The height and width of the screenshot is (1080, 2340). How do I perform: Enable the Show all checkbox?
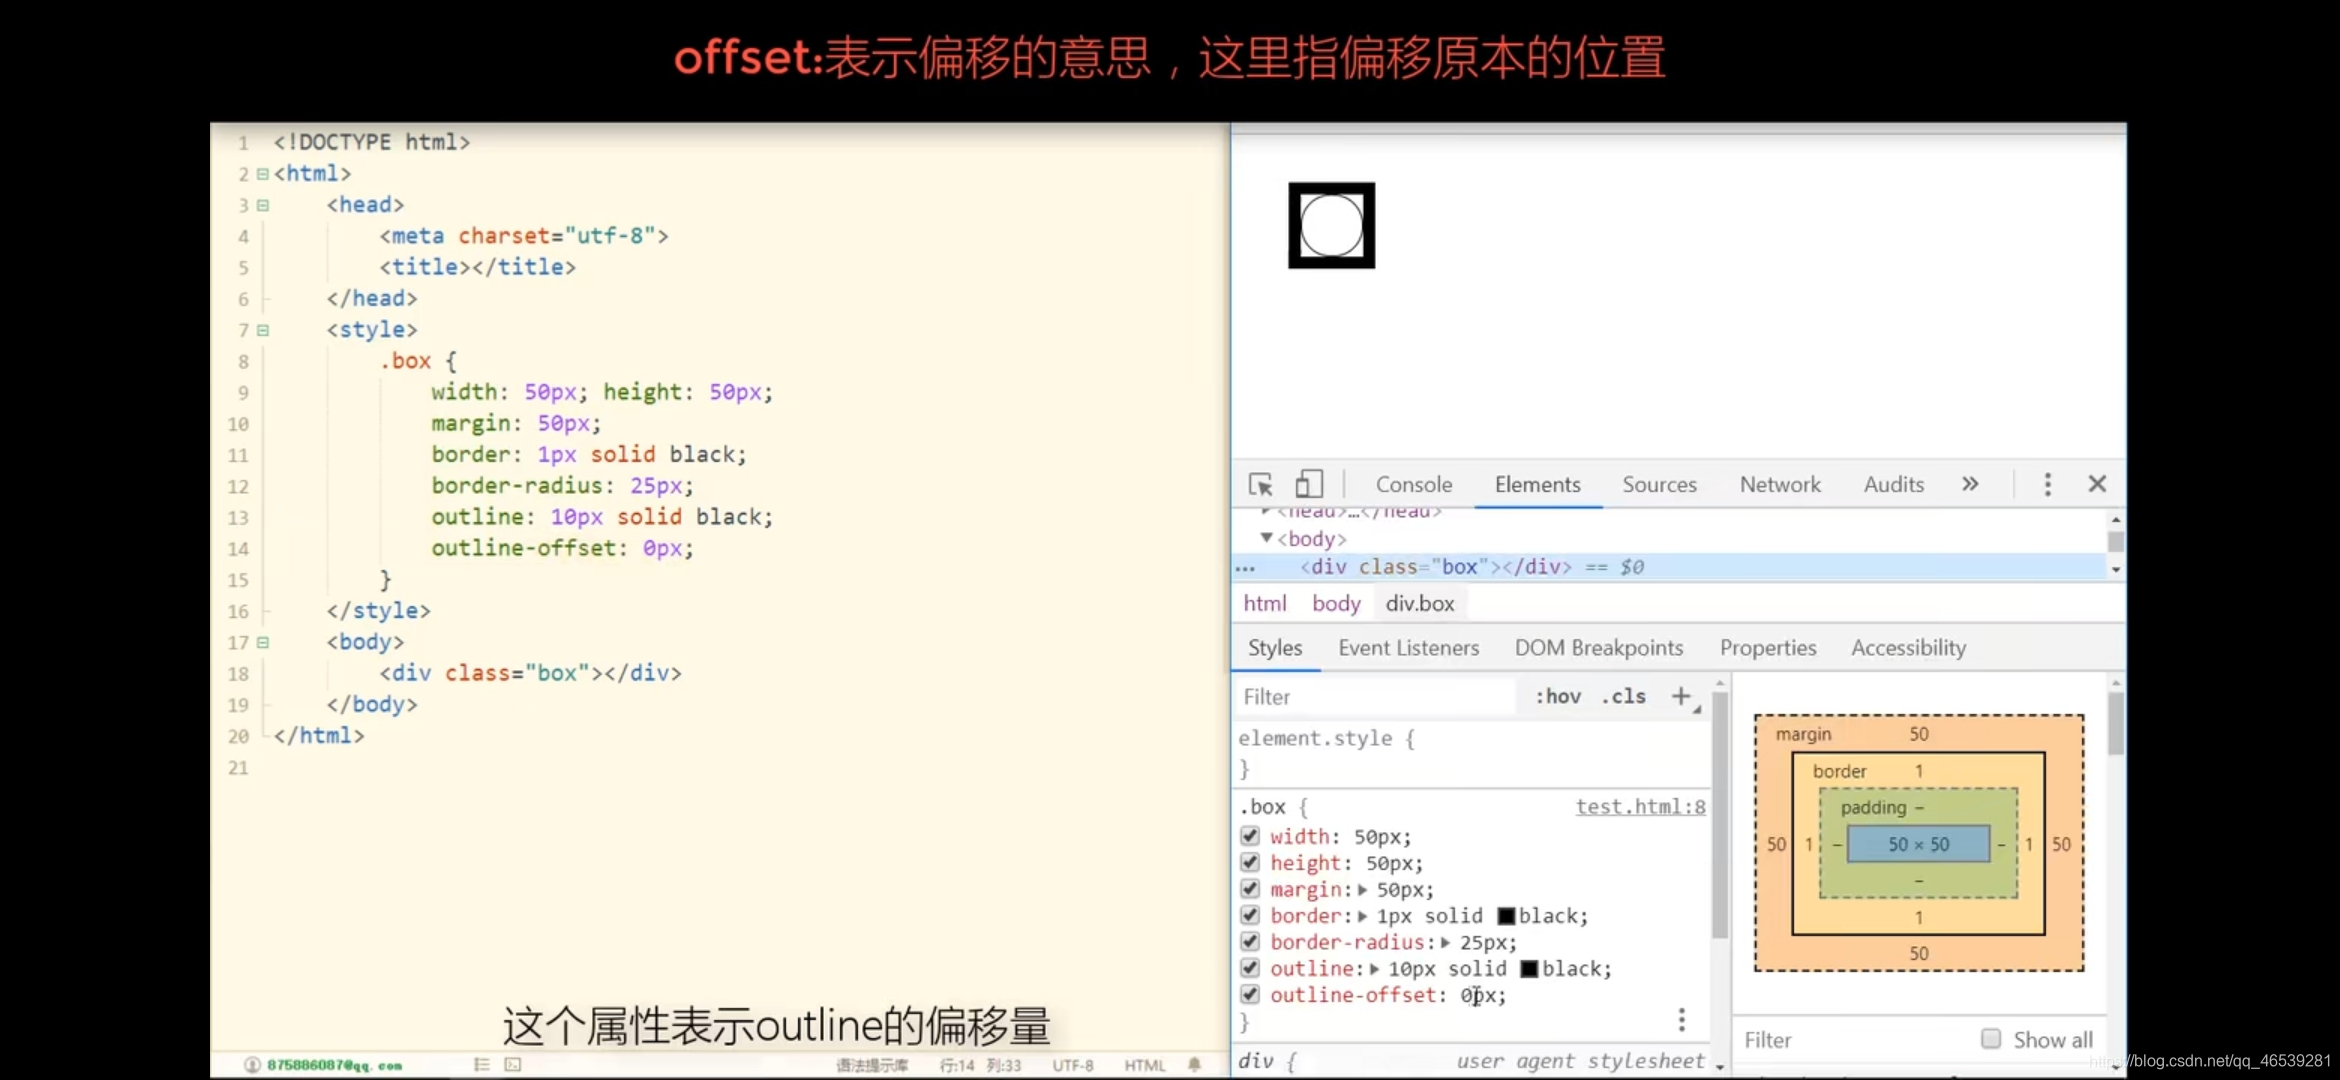tap(1990, 1039)
